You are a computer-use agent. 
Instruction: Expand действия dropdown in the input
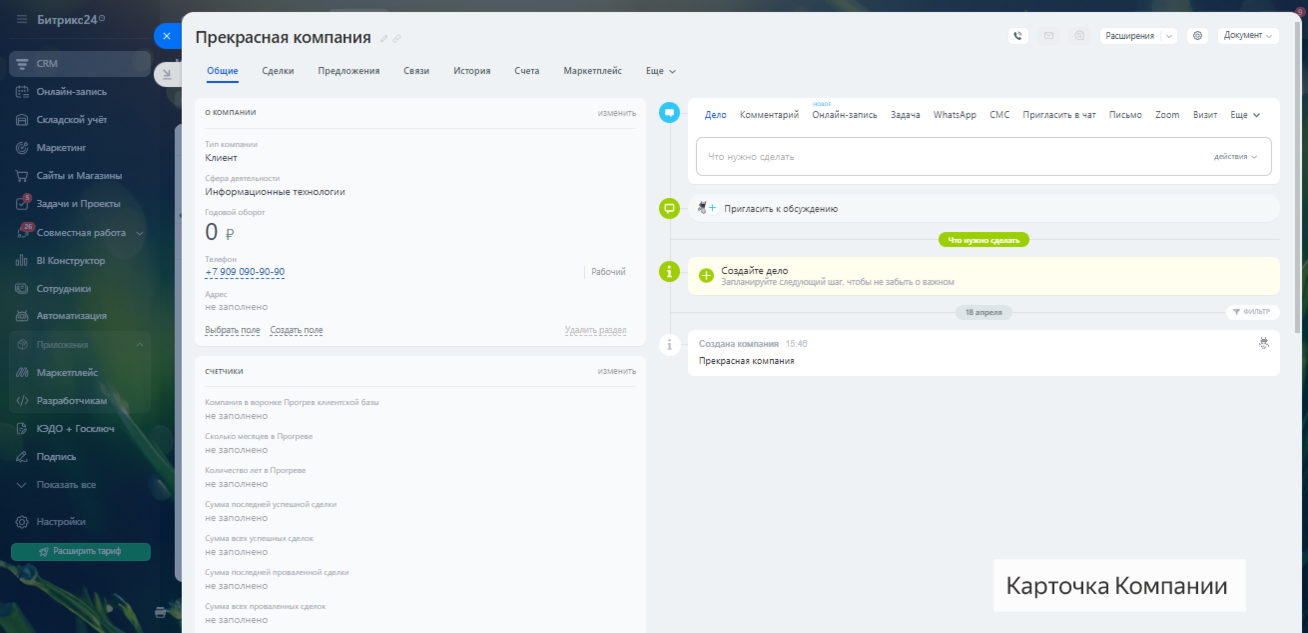[1235, 157]
